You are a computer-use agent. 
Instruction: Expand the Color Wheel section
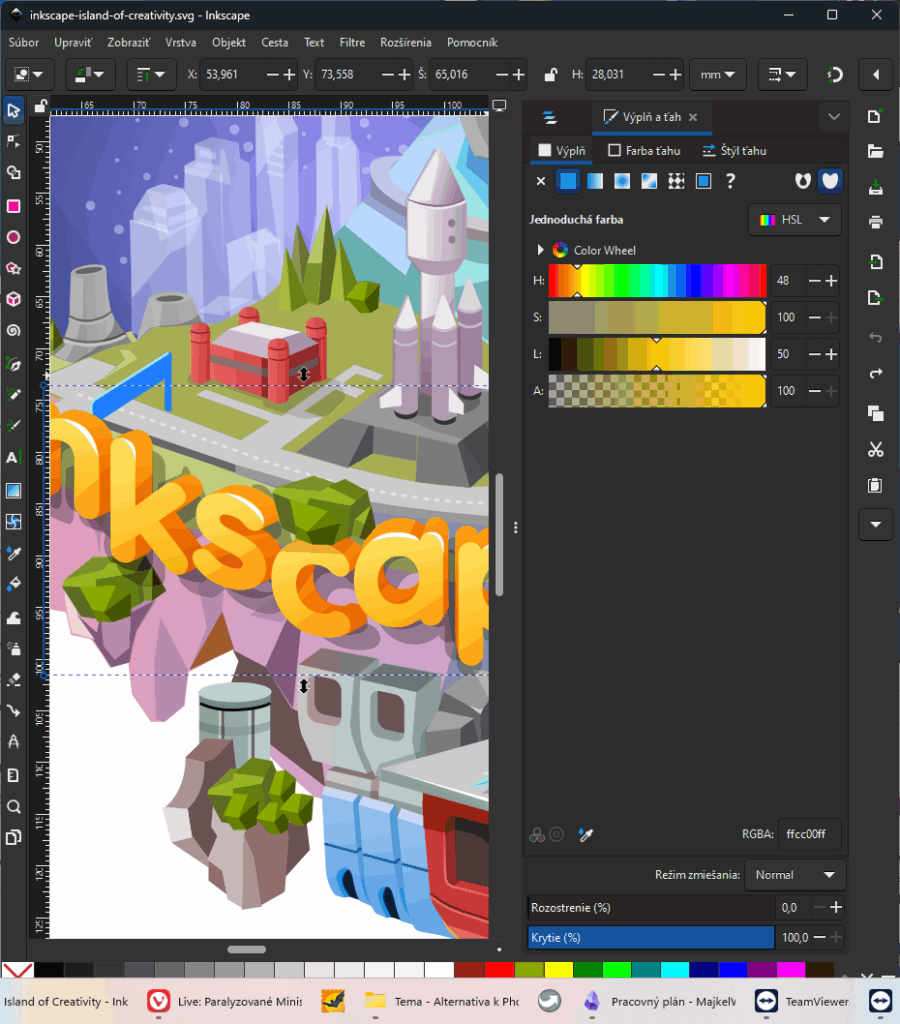541,250
